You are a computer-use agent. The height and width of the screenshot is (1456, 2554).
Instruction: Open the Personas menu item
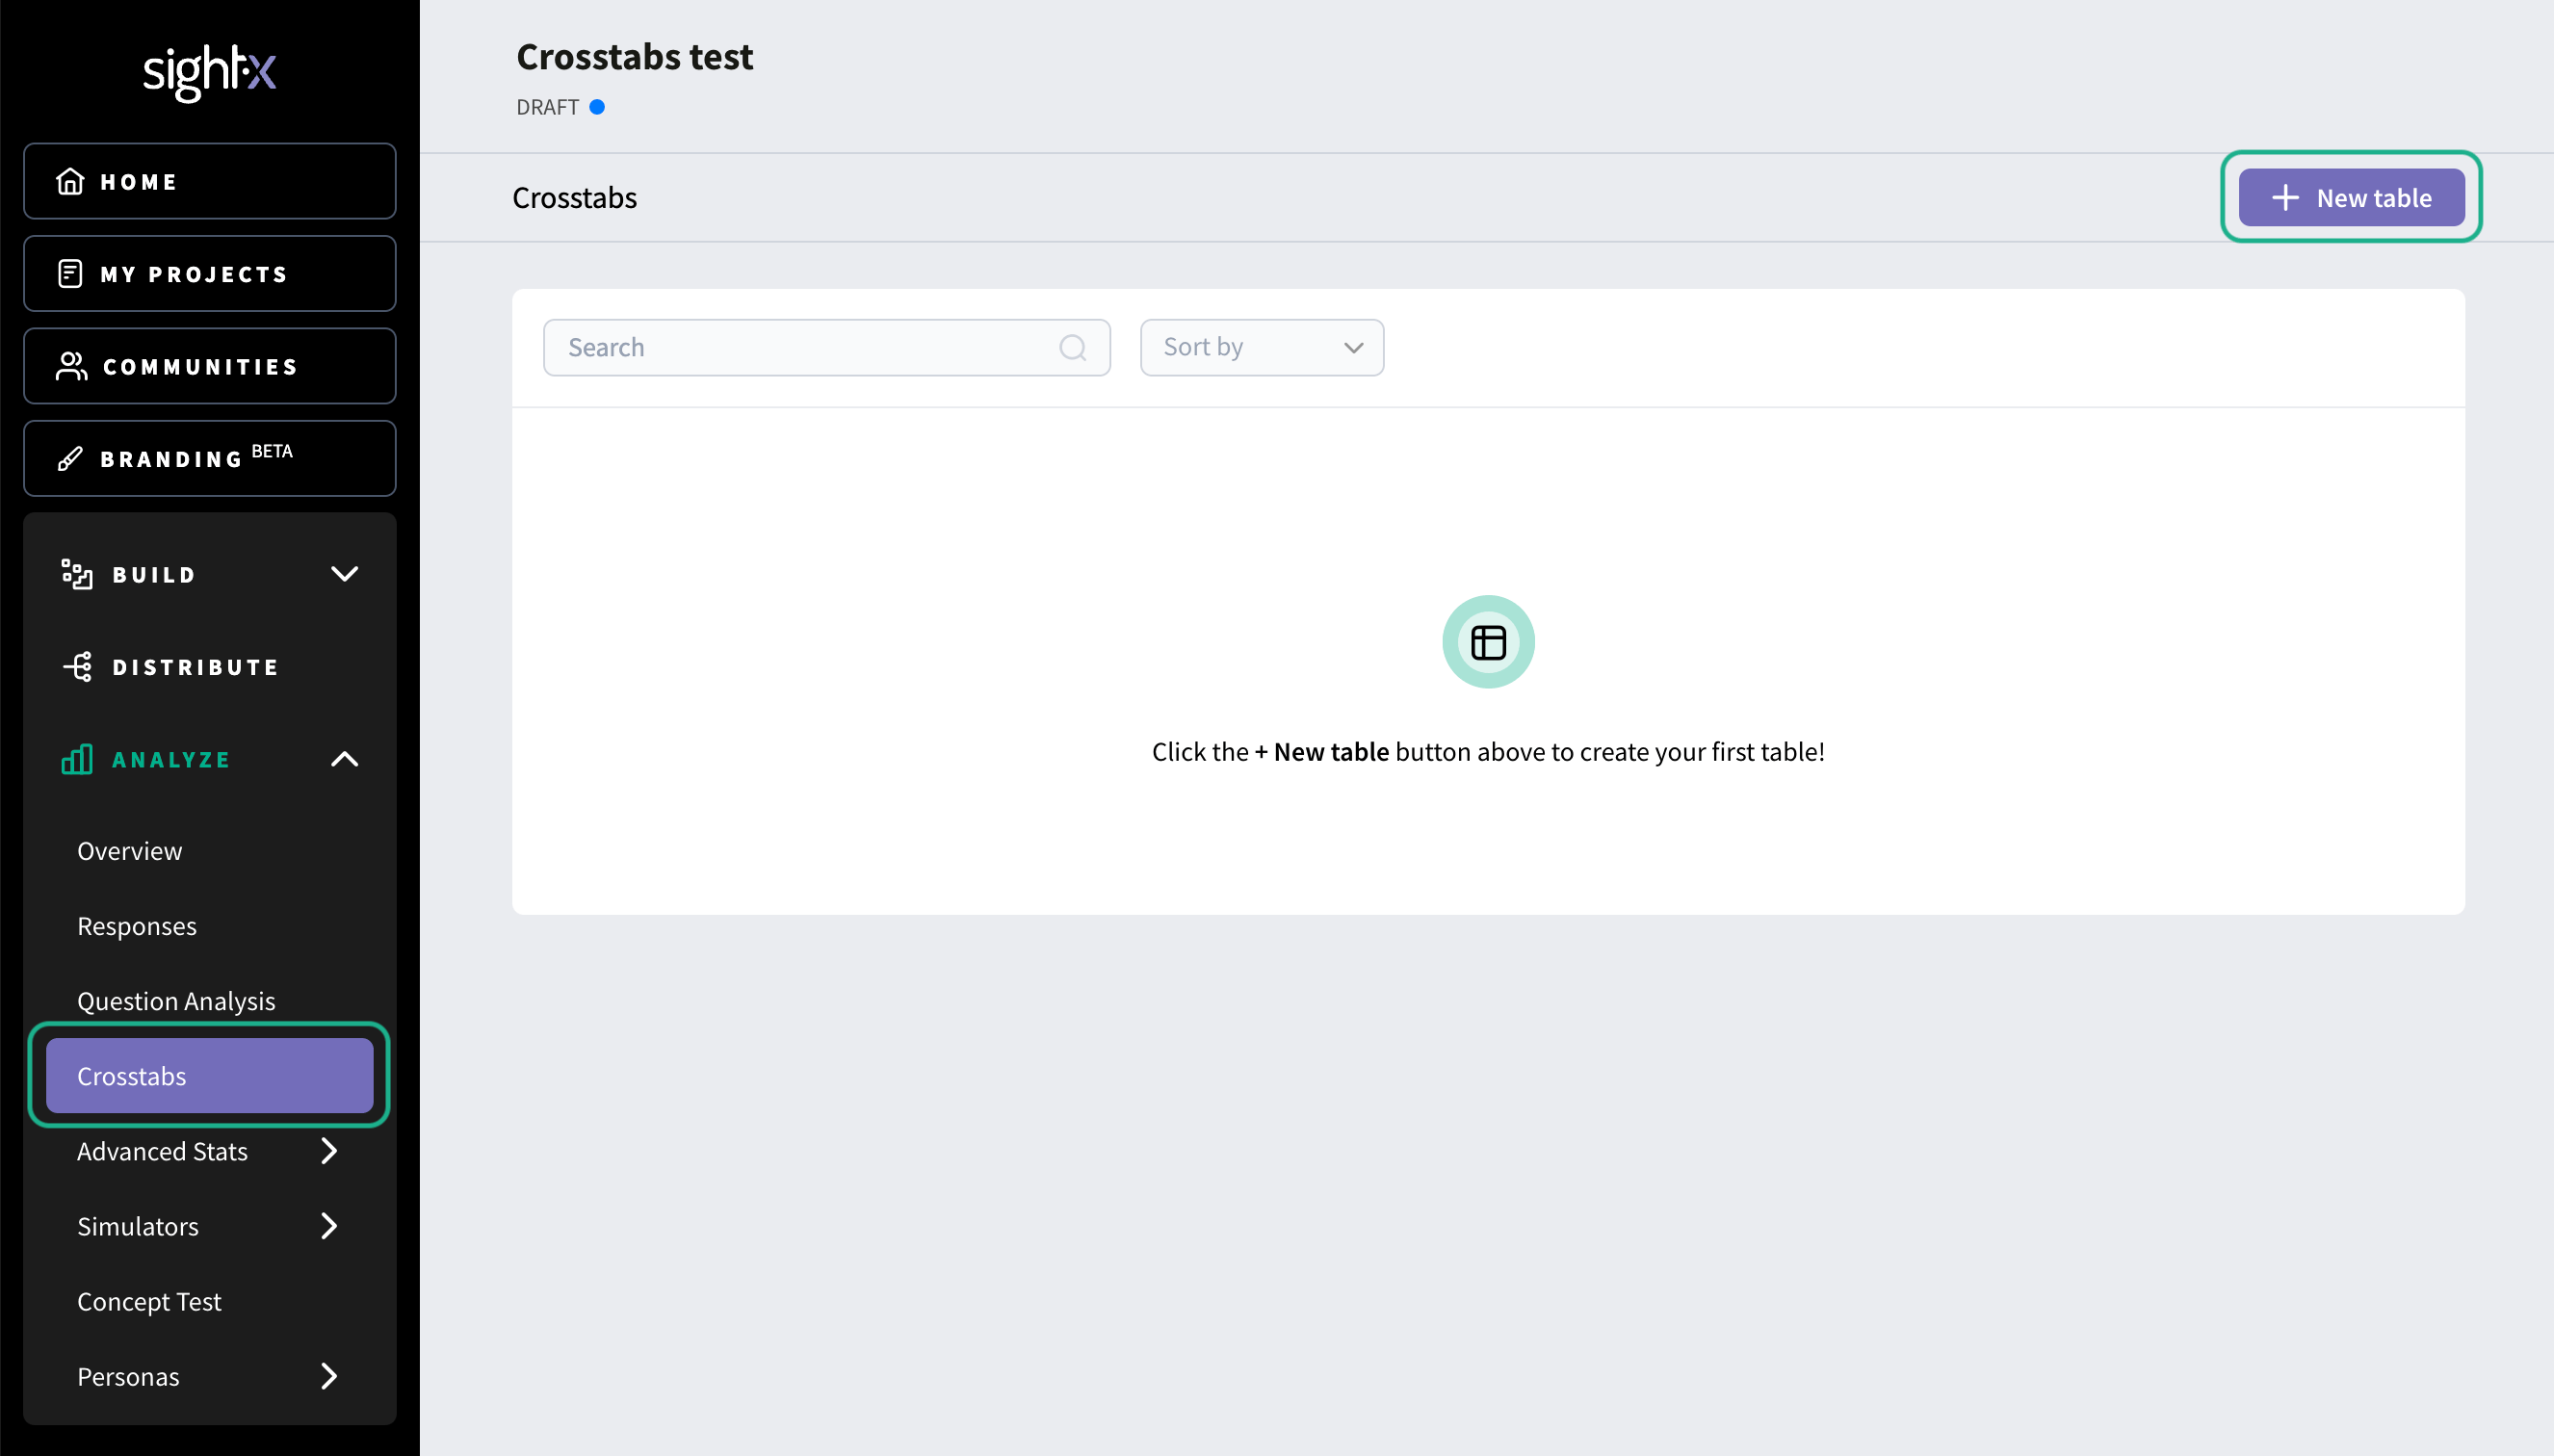pyautogui.click(x=128, y=1376)
